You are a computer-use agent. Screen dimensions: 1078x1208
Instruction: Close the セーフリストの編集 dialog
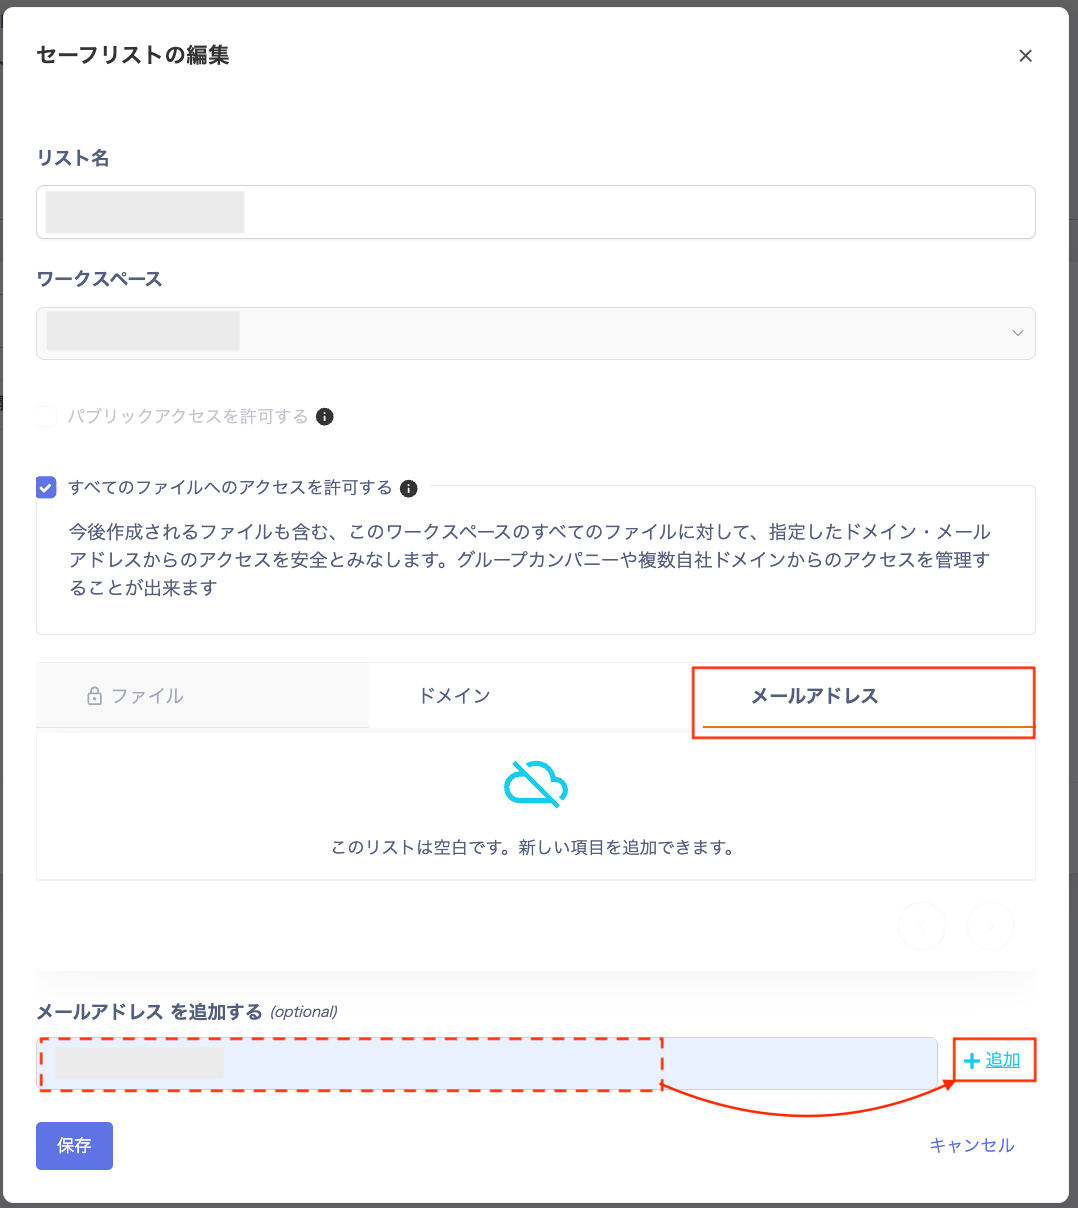click(1025, 56)
